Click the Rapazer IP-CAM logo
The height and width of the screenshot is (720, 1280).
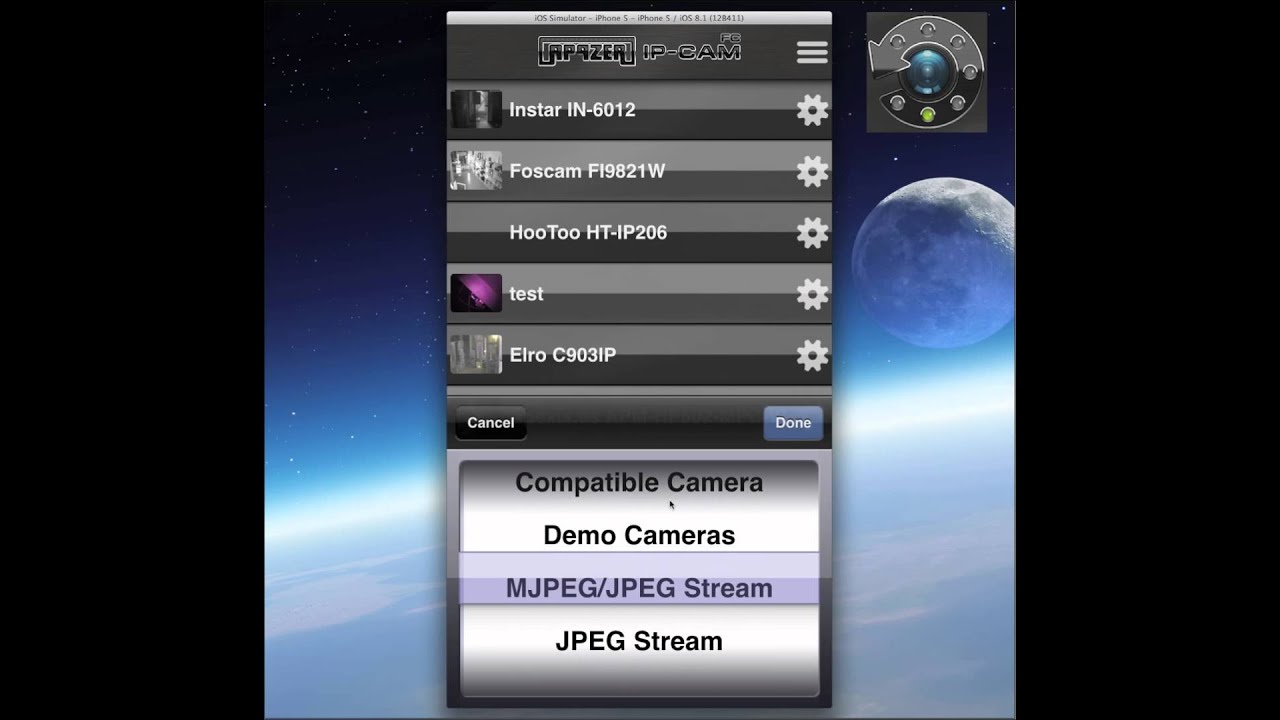click(639, 50)
